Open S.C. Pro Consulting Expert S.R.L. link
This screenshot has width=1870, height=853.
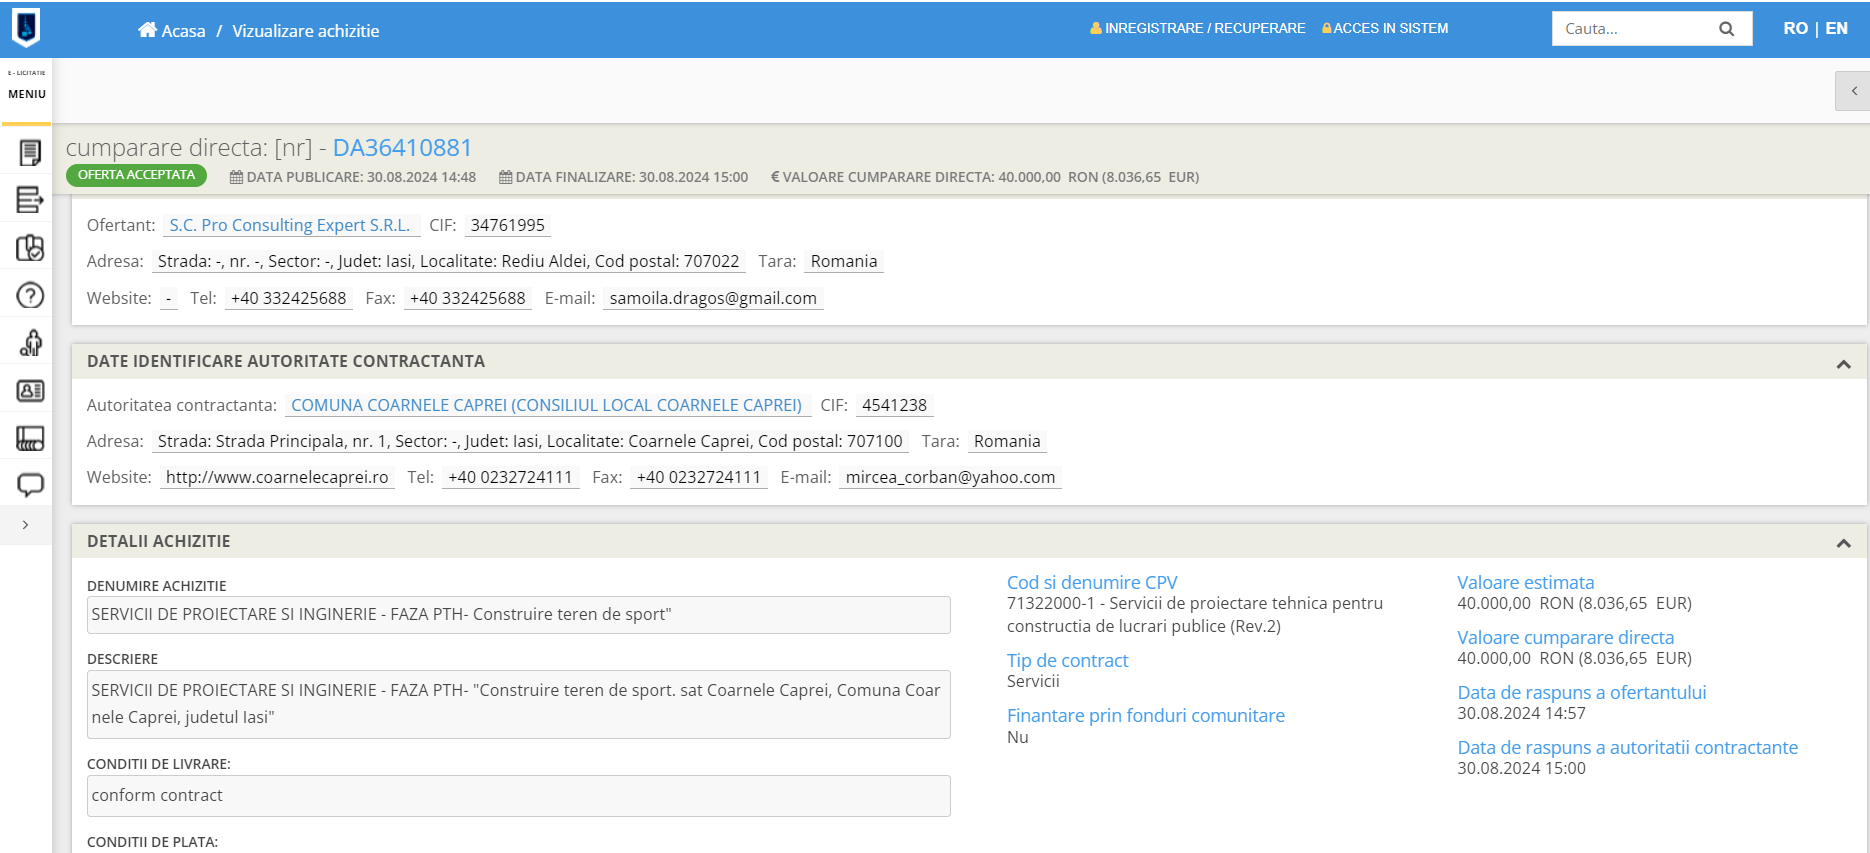click(290, 225)
